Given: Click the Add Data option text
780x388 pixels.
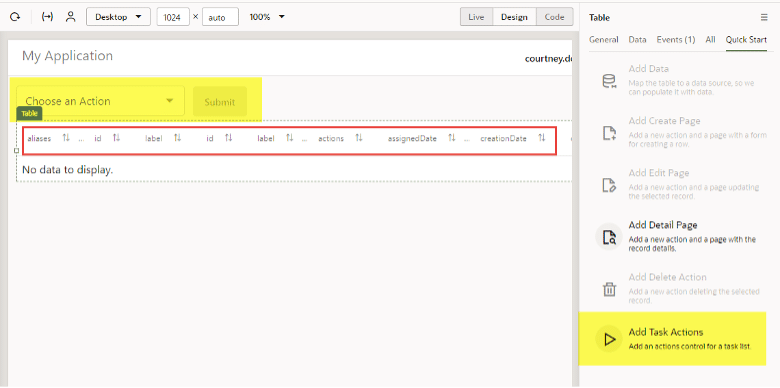Looking at the screenshot, I should tap(648, 69).
